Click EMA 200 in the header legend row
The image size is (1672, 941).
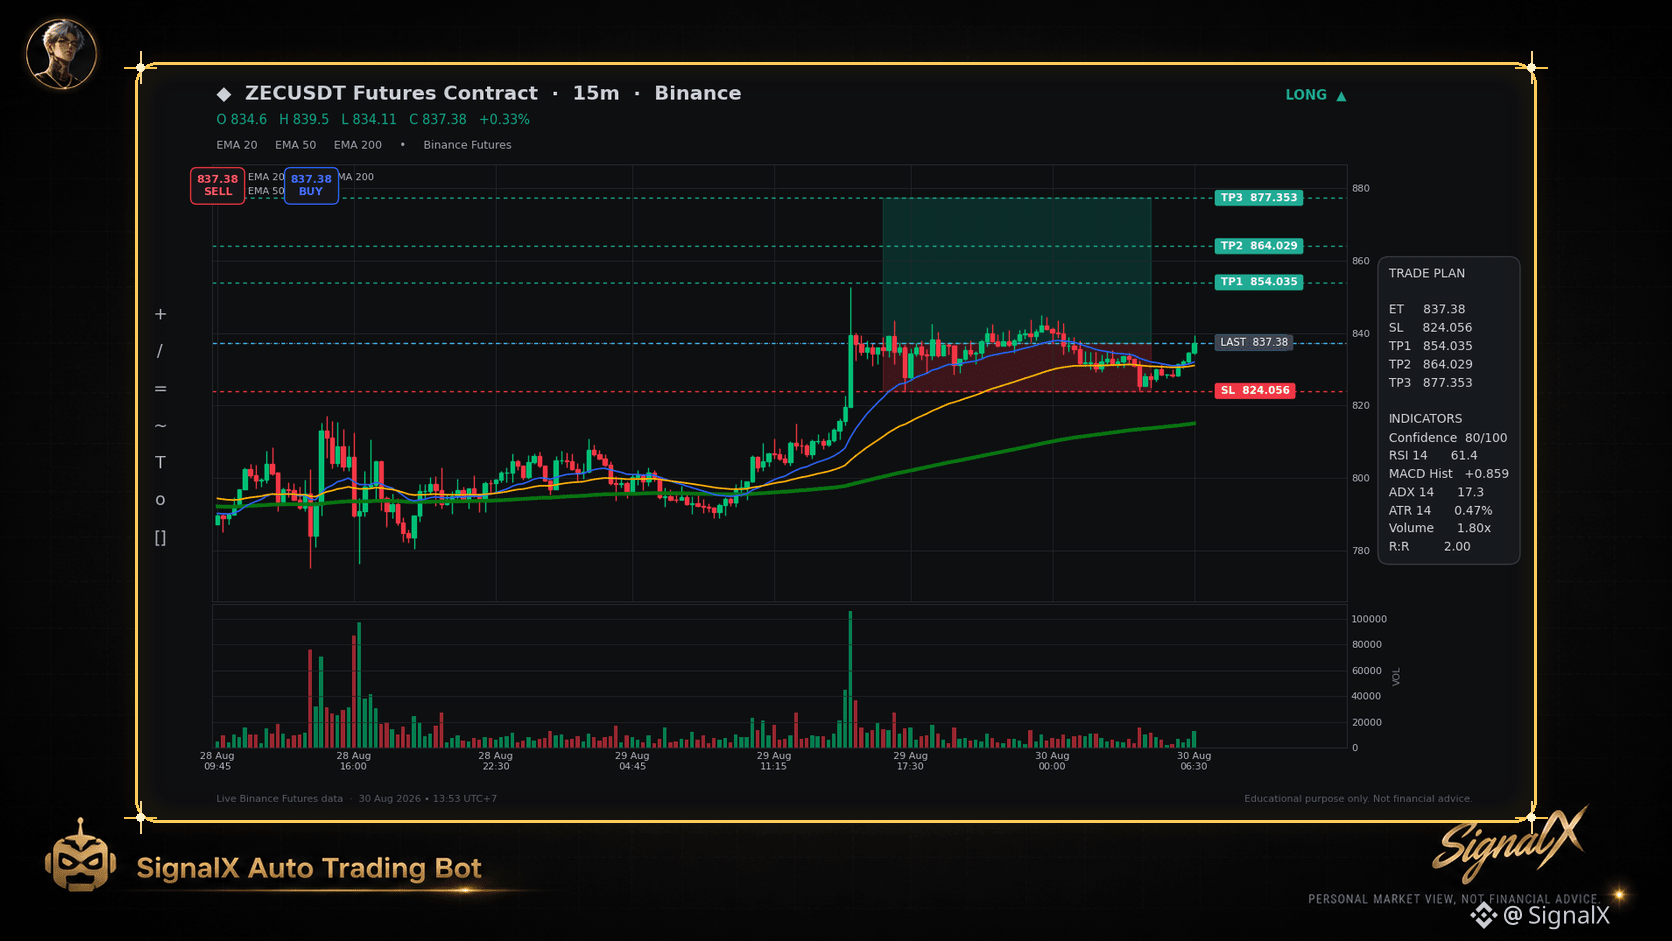[x=358, y=145]
